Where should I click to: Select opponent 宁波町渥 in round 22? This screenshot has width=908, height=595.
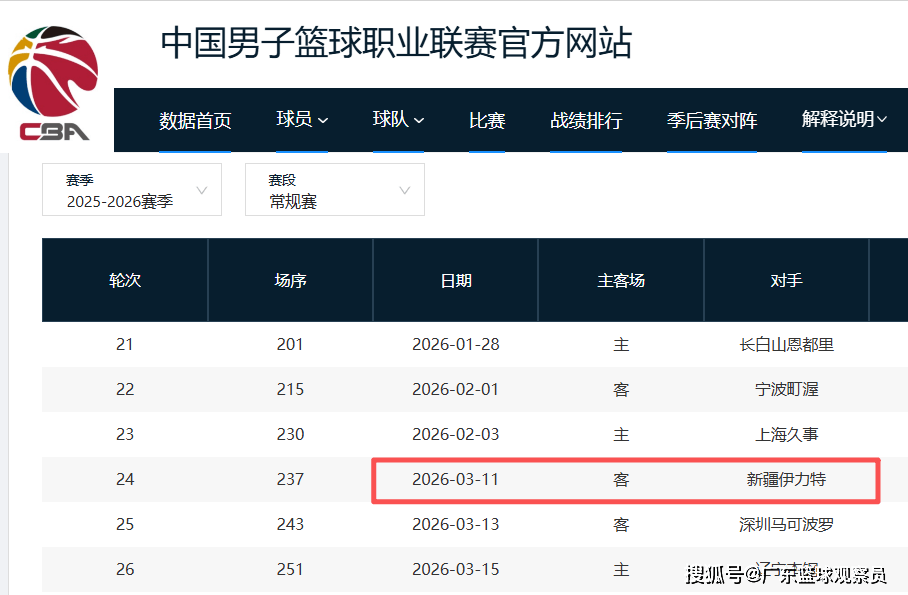pos(787,390)
